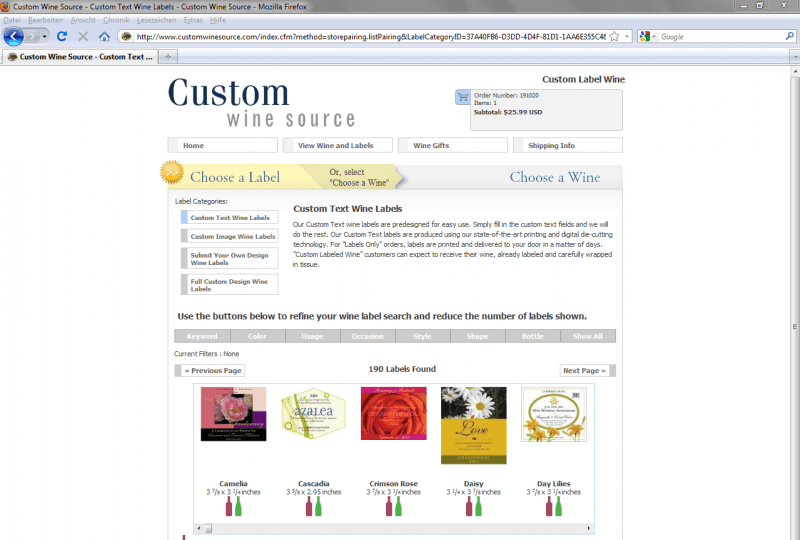800x540 pixels.
Task: Click the green bottle icon under Day Lilies
Action: coord(559,506)
